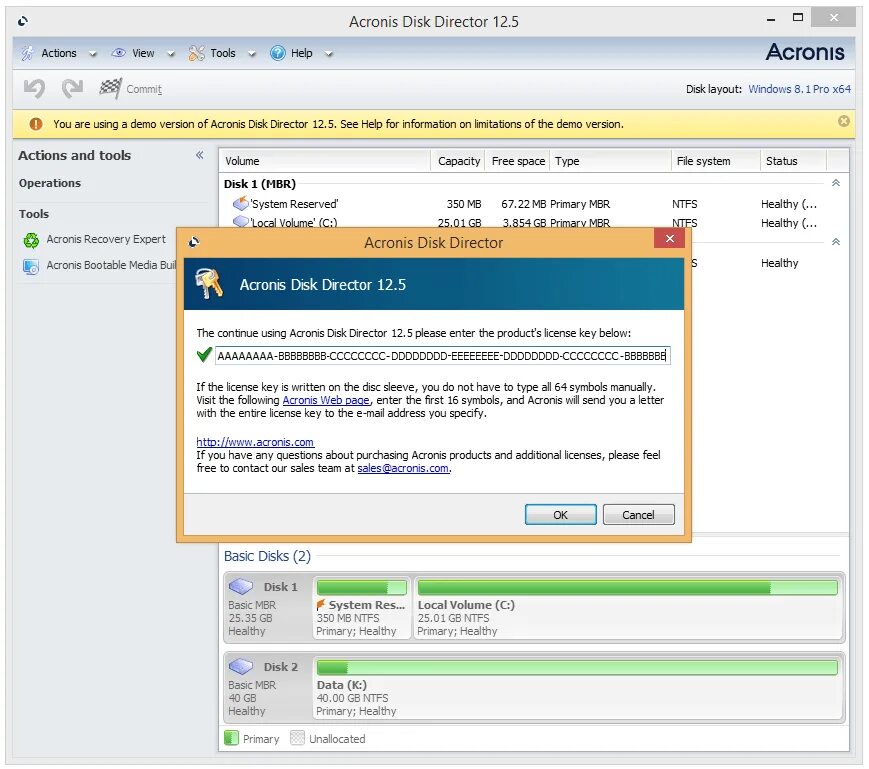869x769 pixels.
Task: Collapse the Actions and tools panel
Action: coord(200,155)
